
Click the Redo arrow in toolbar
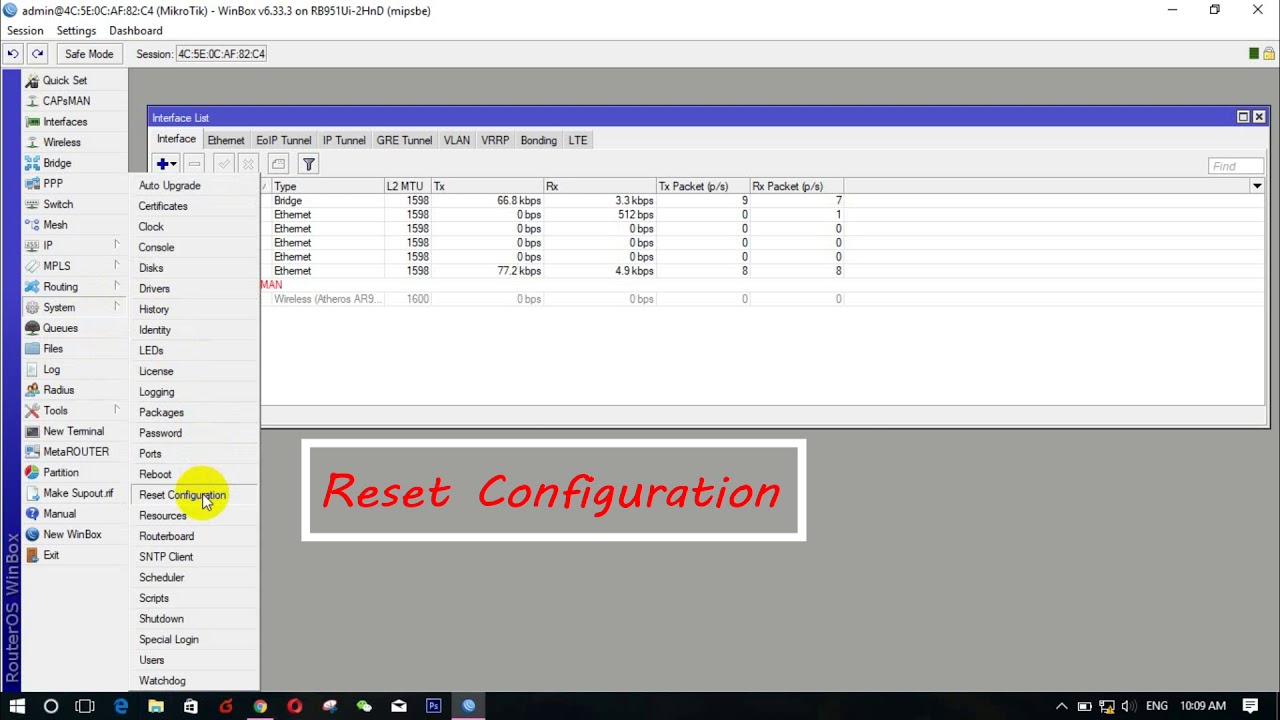37,54
